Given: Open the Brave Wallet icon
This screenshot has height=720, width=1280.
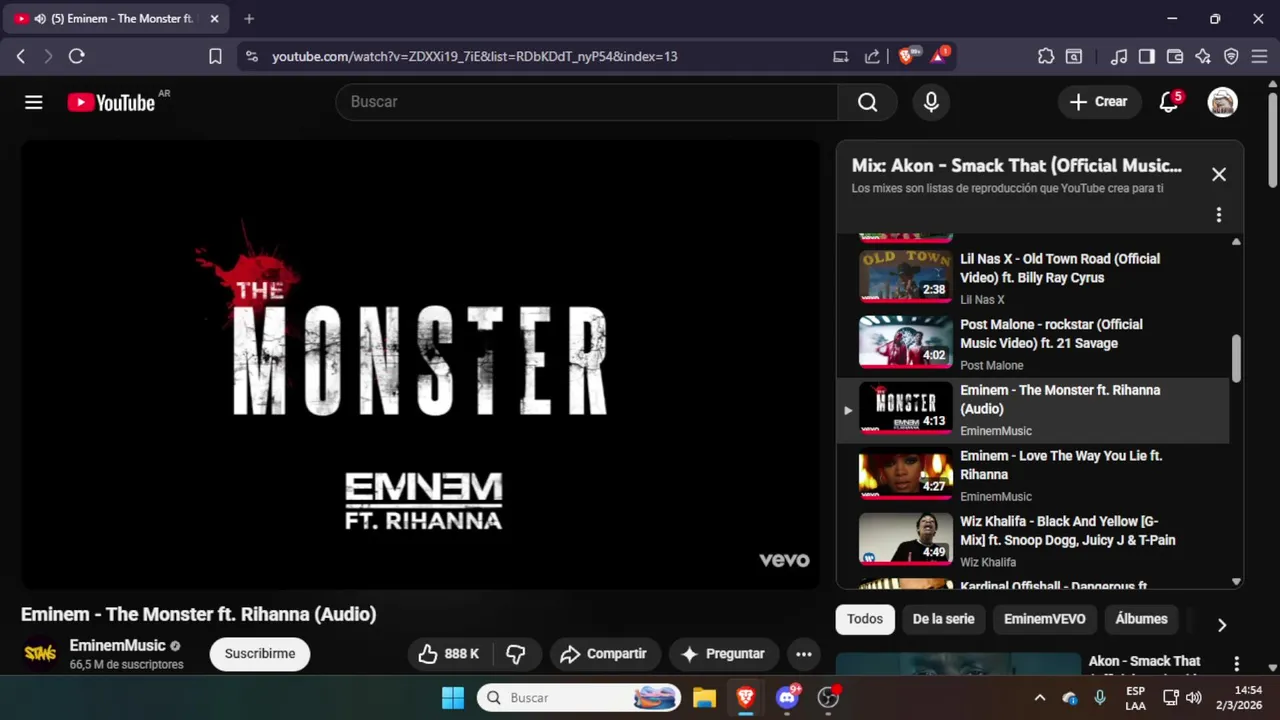Looking at the screenshot, I should coord(1175,56).
